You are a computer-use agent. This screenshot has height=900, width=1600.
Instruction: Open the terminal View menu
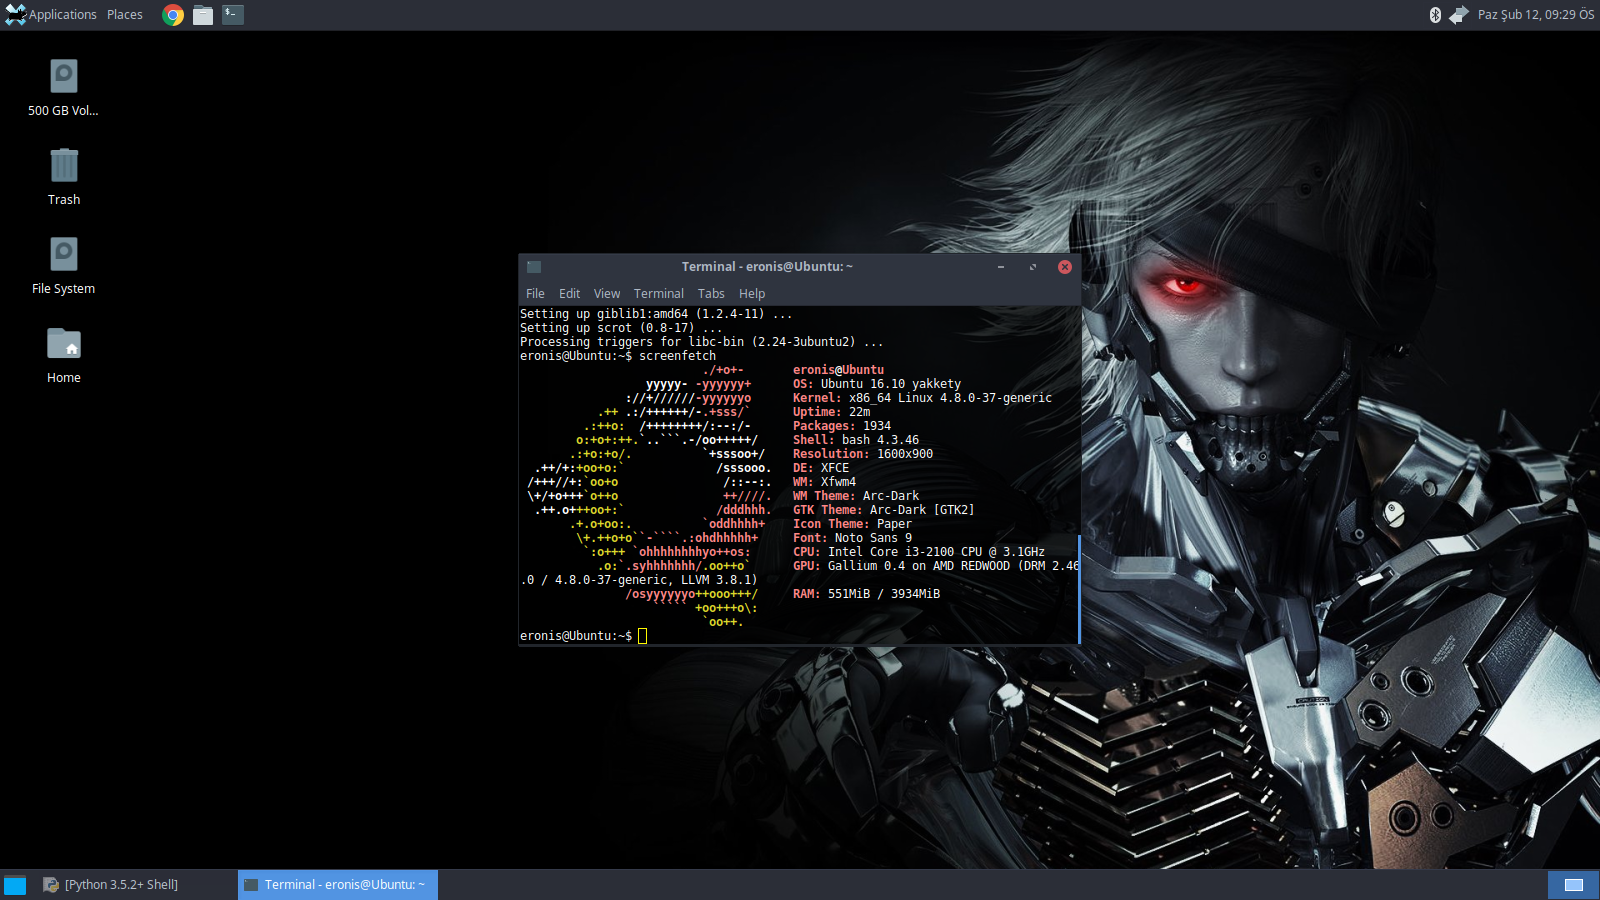coord(607,294)
